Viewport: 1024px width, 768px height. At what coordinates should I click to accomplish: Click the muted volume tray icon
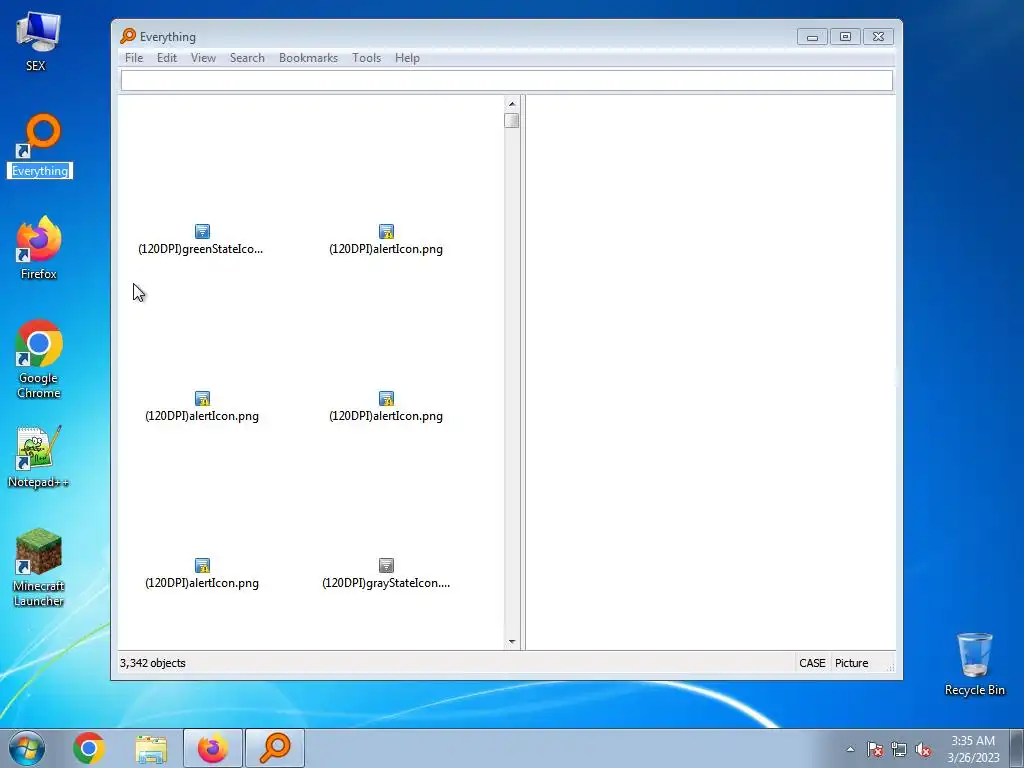(x=923, y=750)
